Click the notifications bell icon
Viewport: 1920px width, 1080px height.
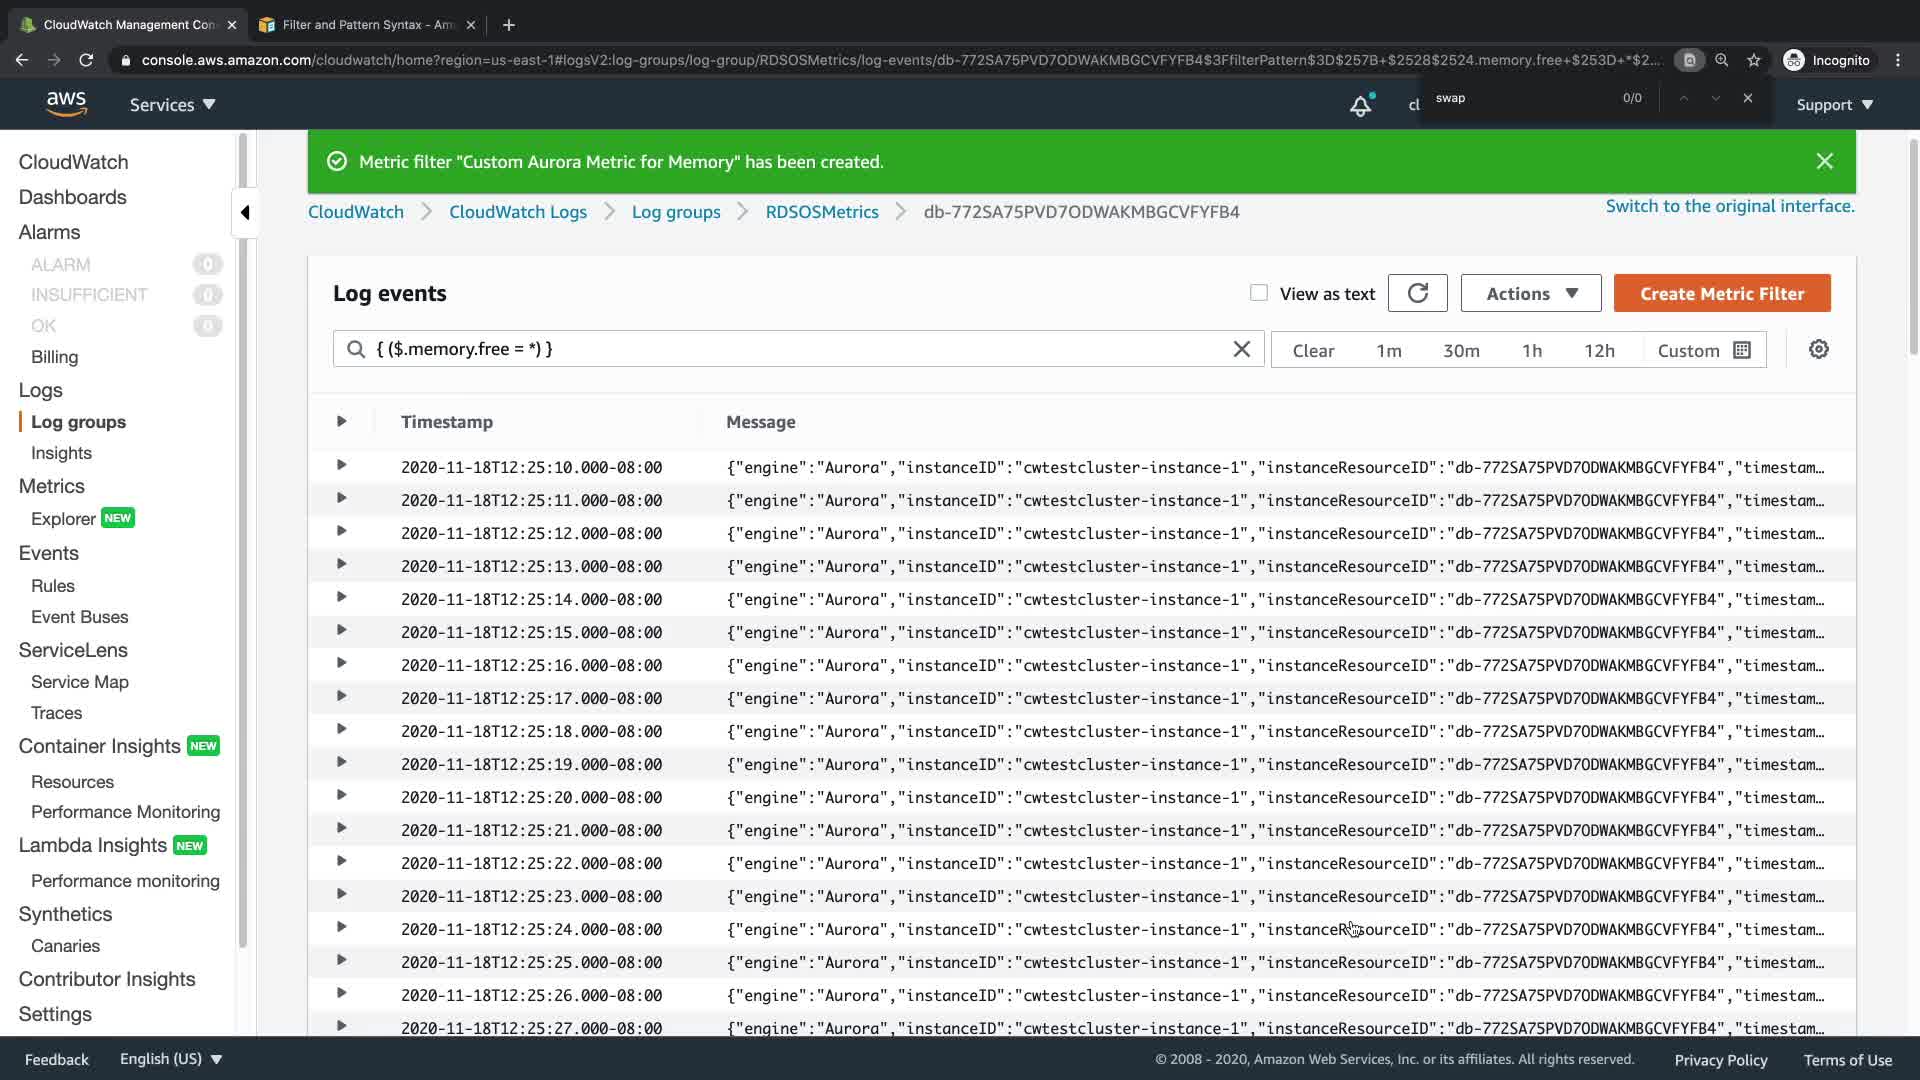pyautogui.click(x=1360, y=105)
